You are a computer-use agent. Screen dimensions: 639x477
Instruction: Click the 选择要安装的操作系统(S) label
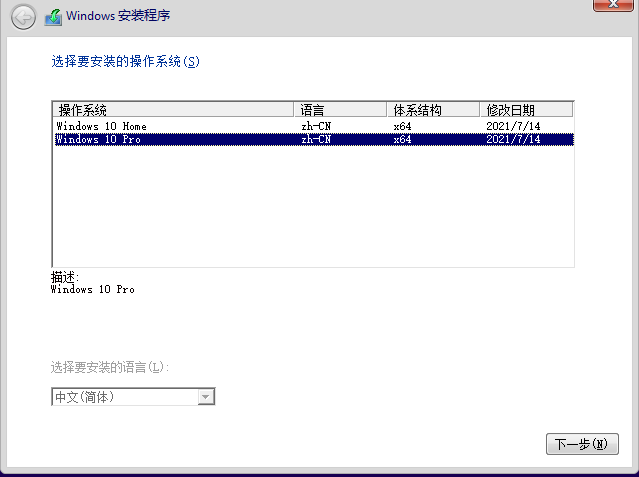126,62
